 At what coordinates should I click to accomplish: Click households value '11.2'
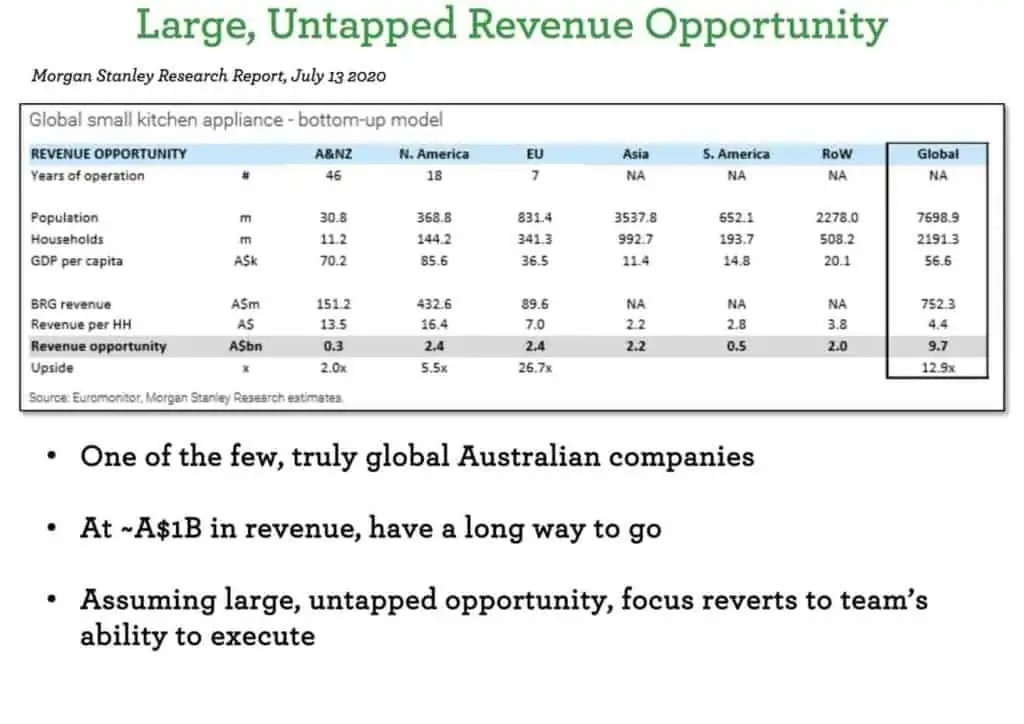[333, 239]
